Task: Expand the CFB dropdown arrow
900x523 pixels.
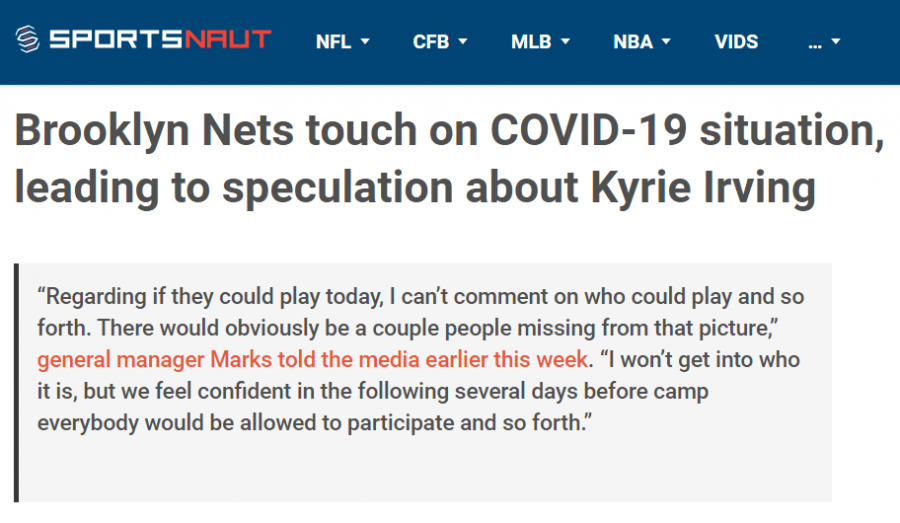Action: (x=463, y=41)
